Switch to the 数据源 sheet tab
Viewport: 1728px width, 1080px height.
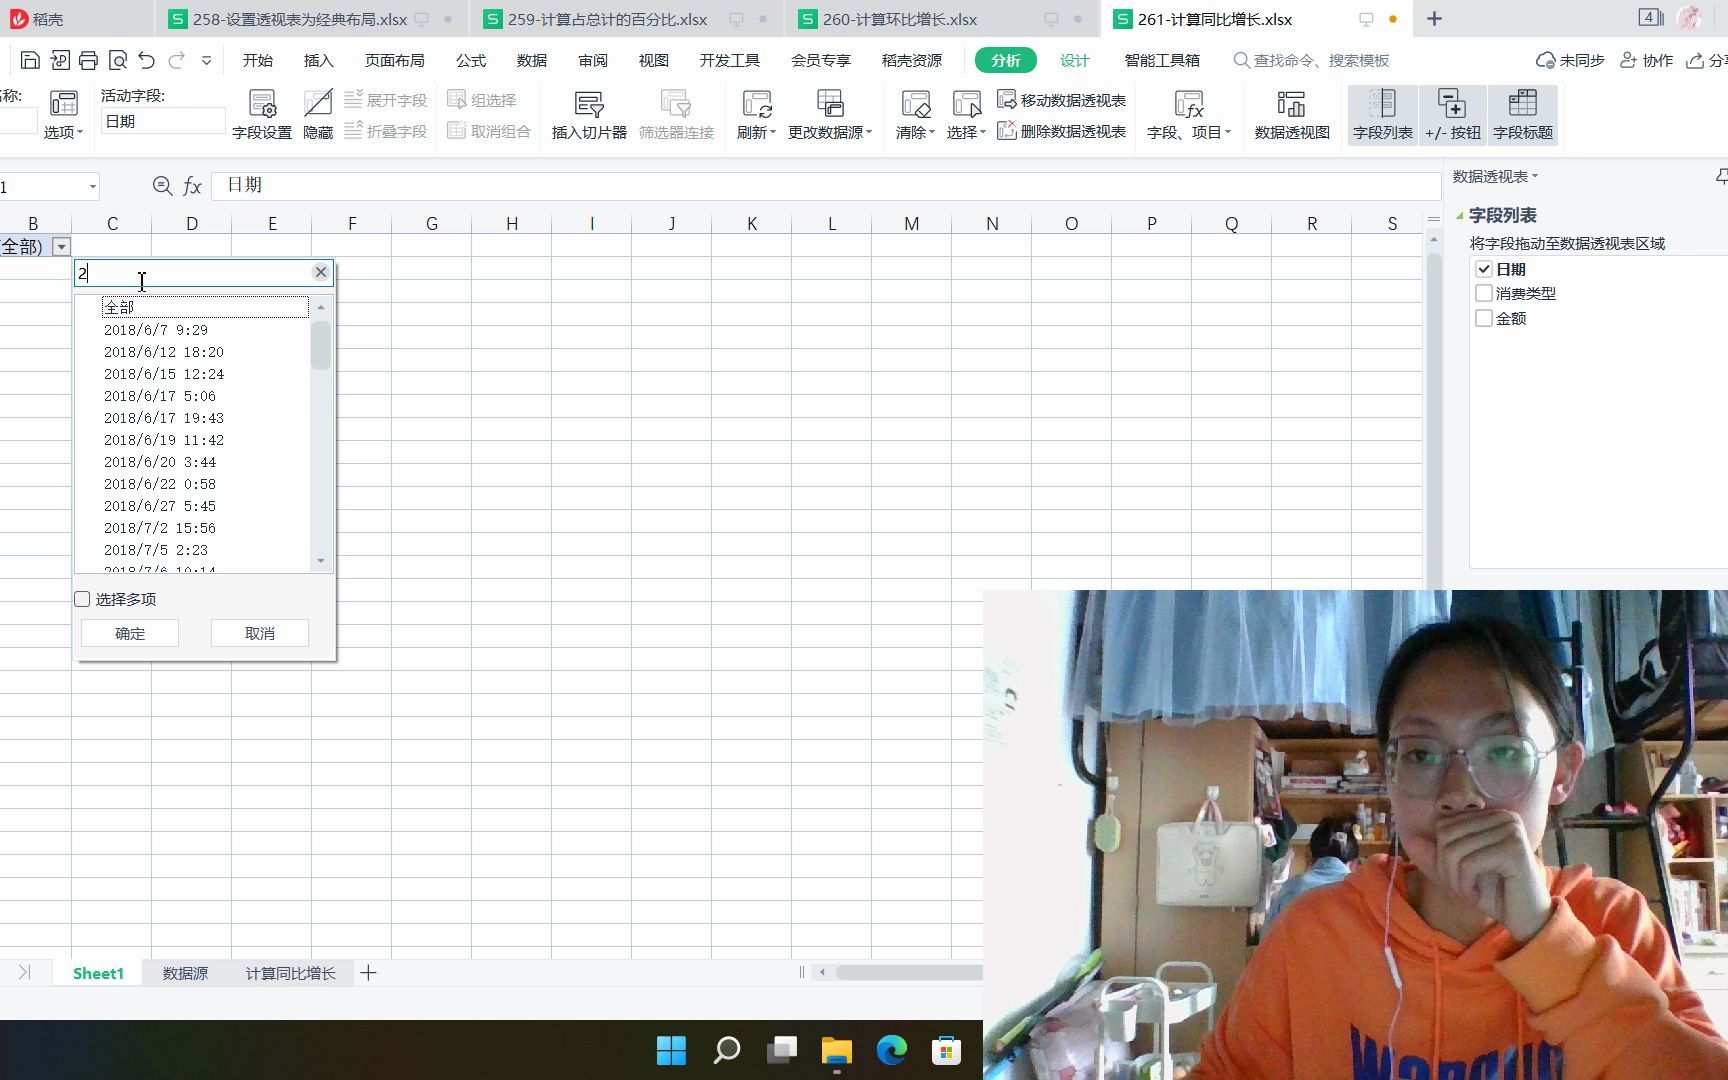point(186,973)
